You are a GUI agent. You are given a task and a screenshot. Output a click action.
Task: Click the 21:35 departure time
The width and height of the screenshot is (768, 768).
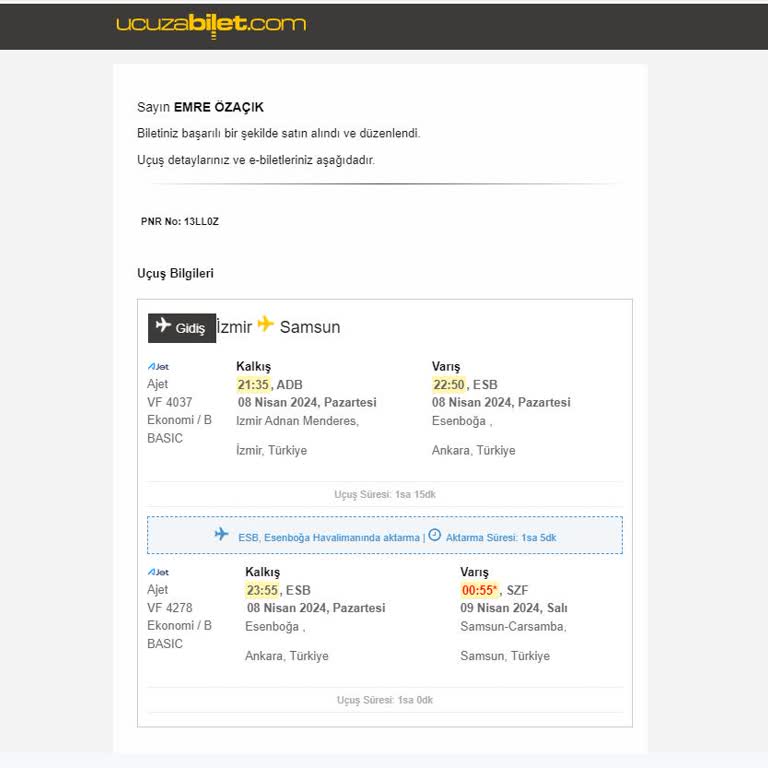253,385
